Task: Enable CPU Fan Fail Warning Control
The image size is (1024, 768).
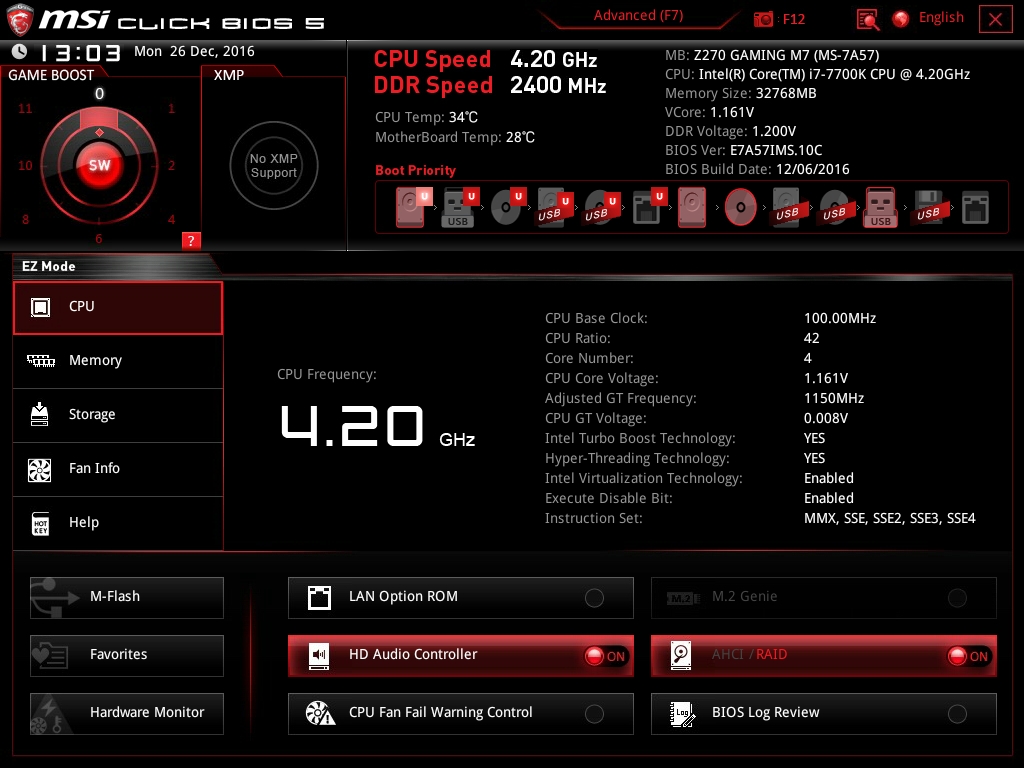Action: [594, 714]
